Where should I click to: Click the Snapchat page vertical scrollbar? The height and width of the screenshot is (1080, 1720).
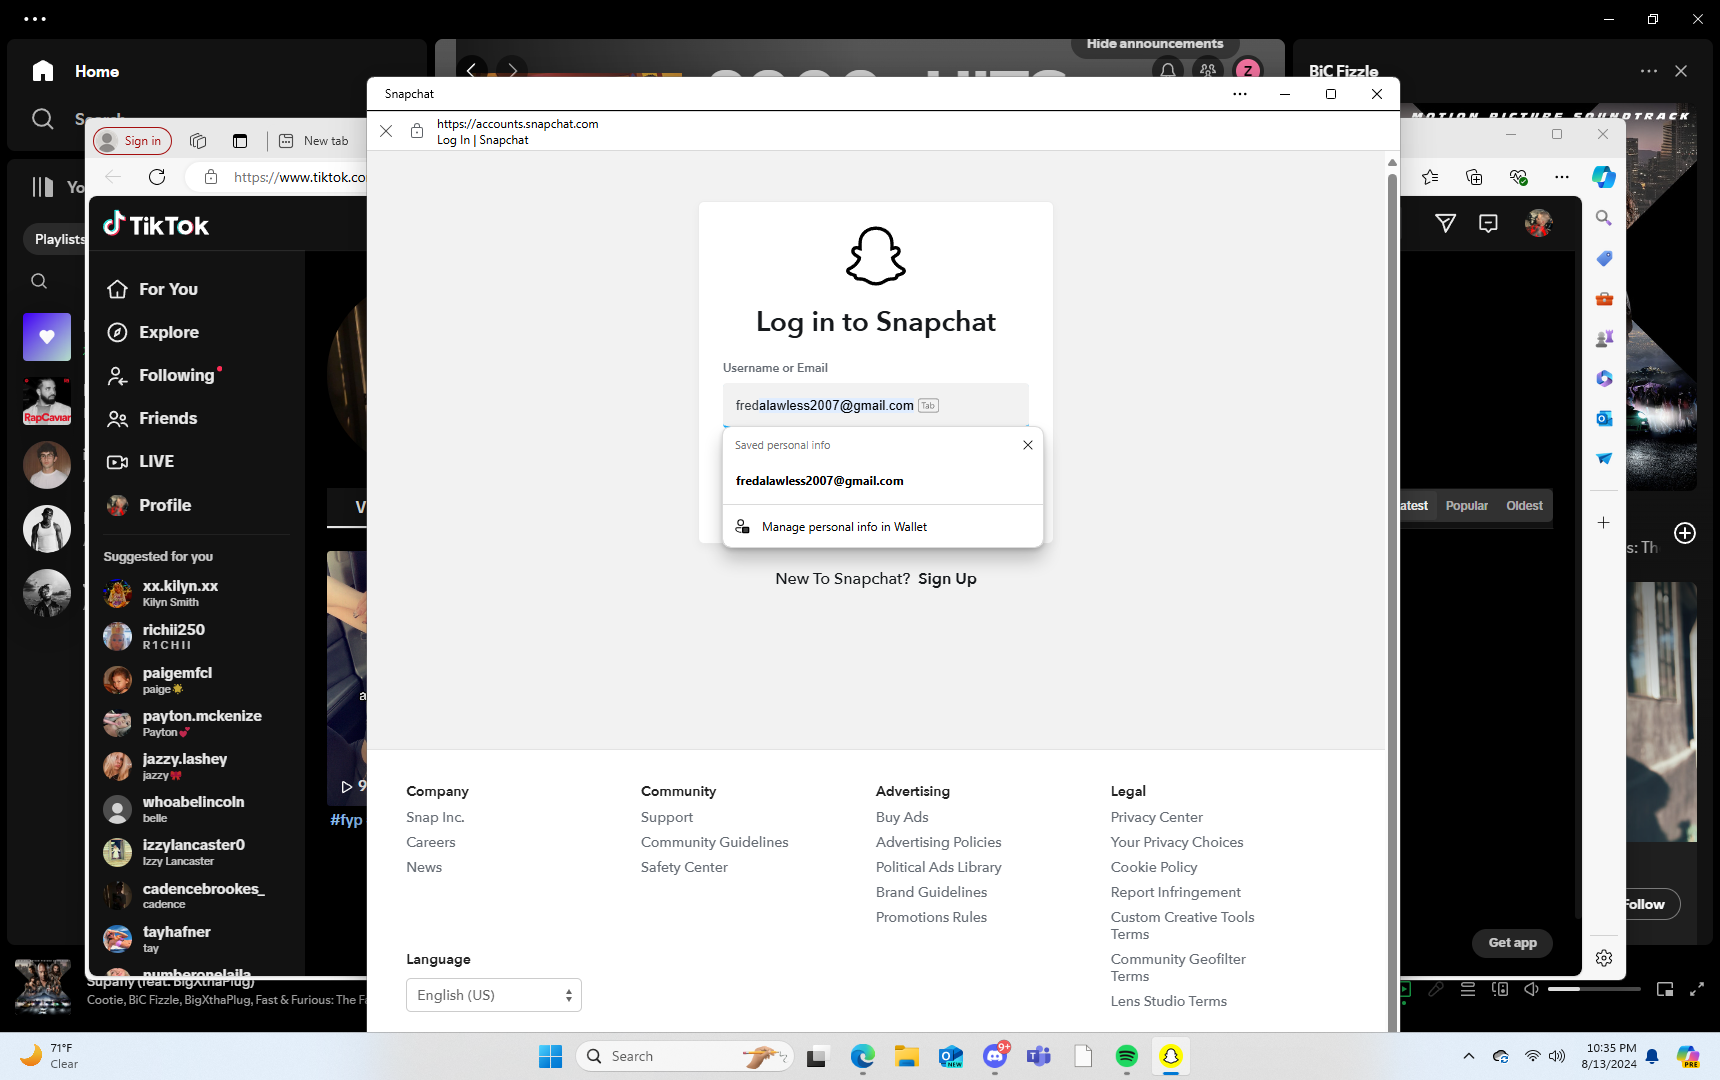pyautogui.click(x=1392, y=600)
